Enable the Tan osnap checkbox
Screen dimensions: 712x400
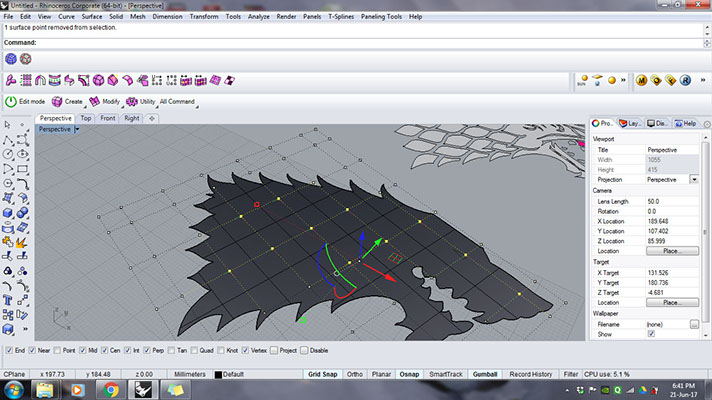[x=172, y=351]
